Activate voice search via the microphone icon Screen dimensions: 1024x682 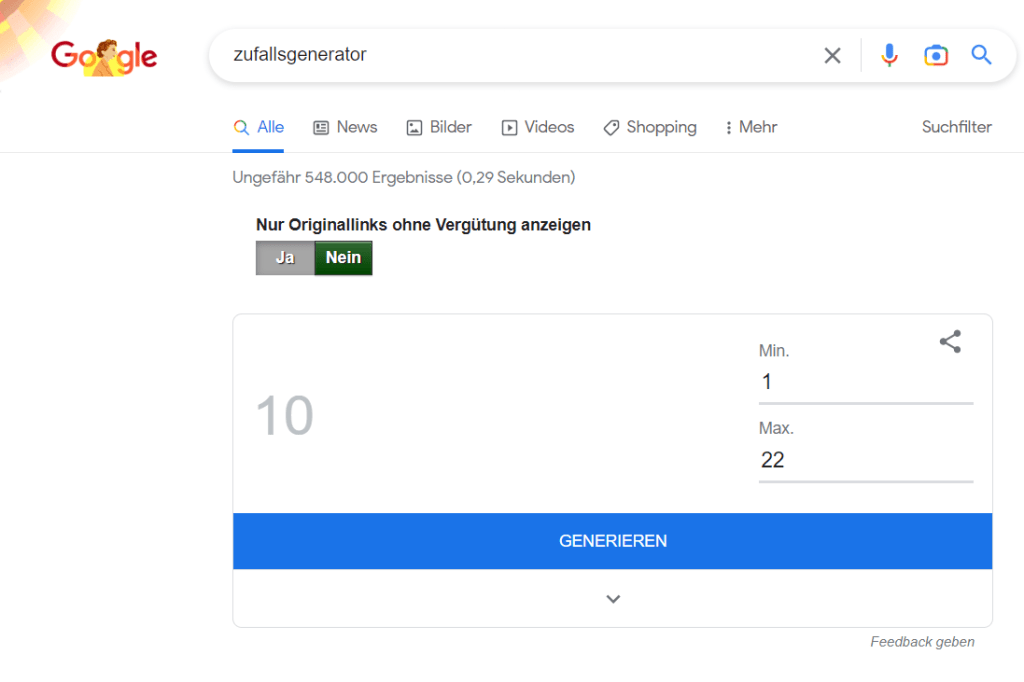[x=889, y=55]
